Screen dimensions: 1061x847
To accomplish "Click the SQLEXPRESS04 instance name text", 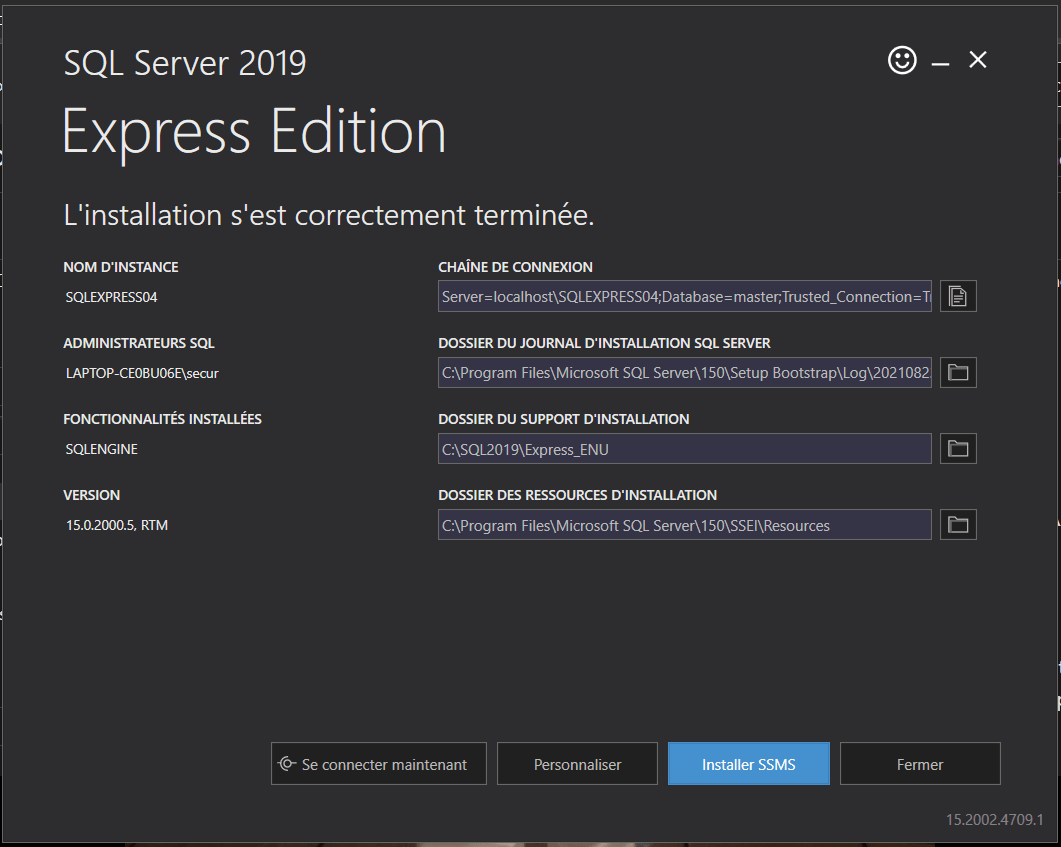I will tap(111, 297).
